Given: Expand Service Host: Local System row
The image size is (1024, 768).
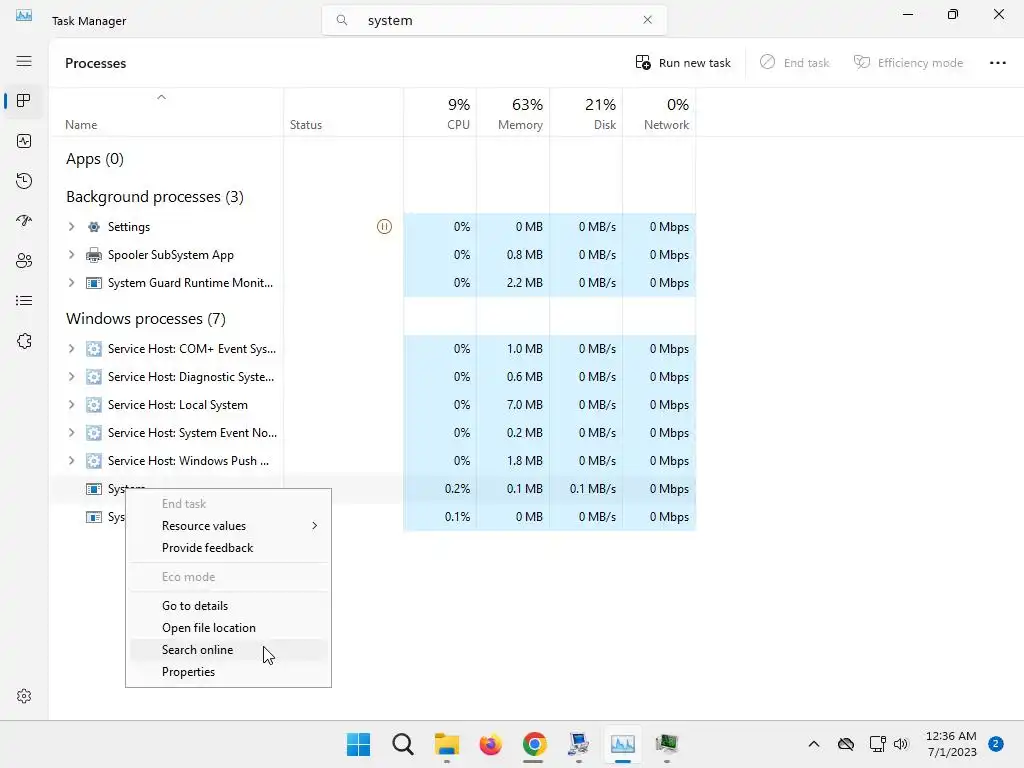Looking at the screenshot, I should [x=71, y=405].
